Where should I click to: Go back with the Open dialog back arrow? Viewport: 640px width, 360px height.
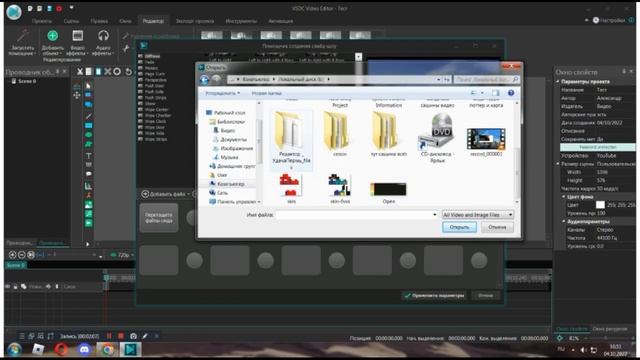pos(204,79)
